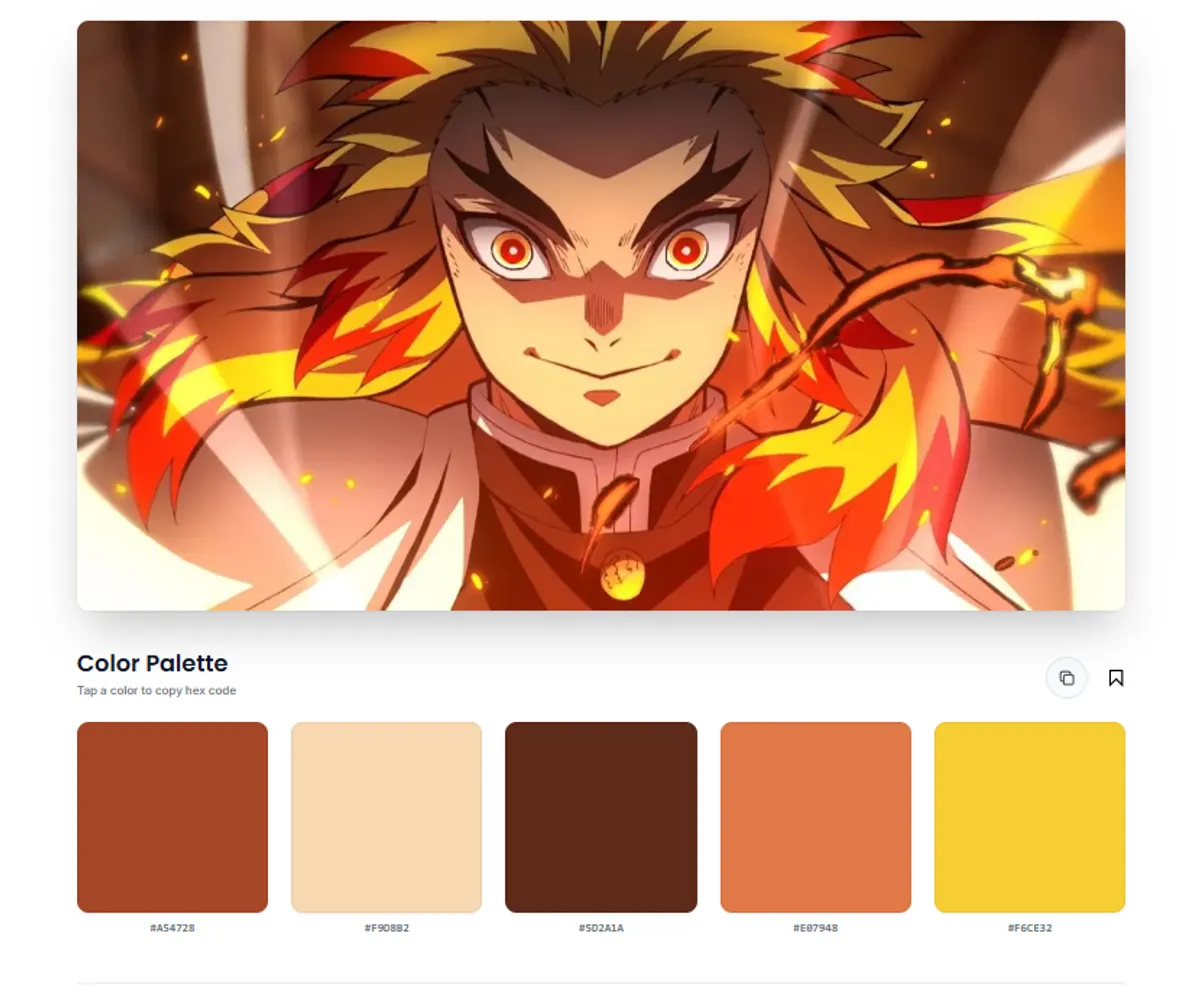This screenshot has width=1200, height=1000.
Task: Select the #5D2A1A hex label
Action: pyautogui.click(x=601, y=928)
